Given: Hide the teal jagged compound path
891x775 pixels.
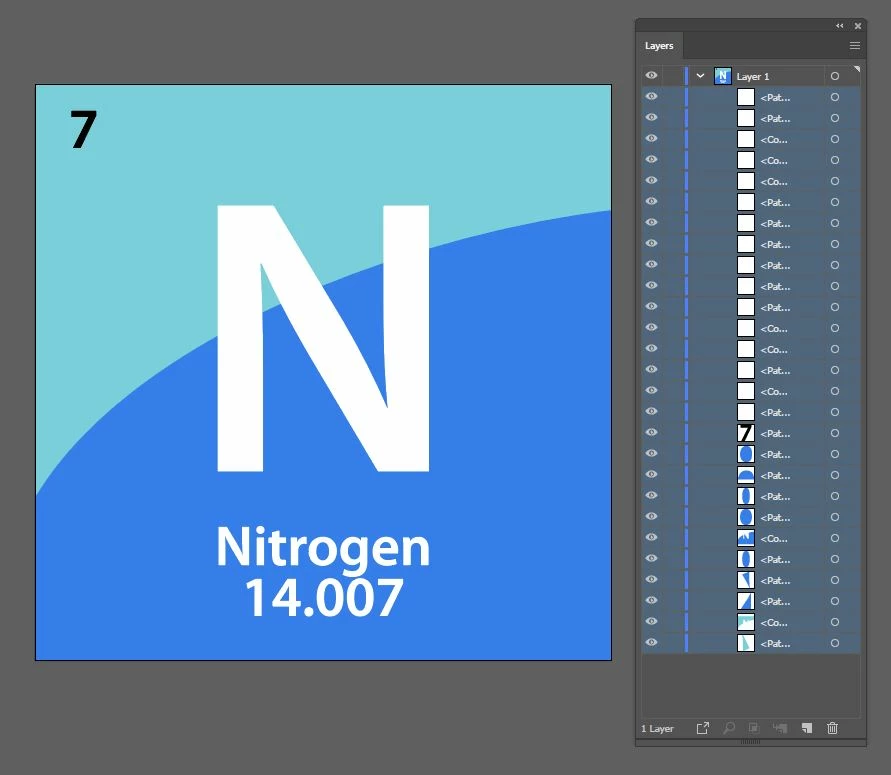Looking at the screenshot, I should 651,622.
